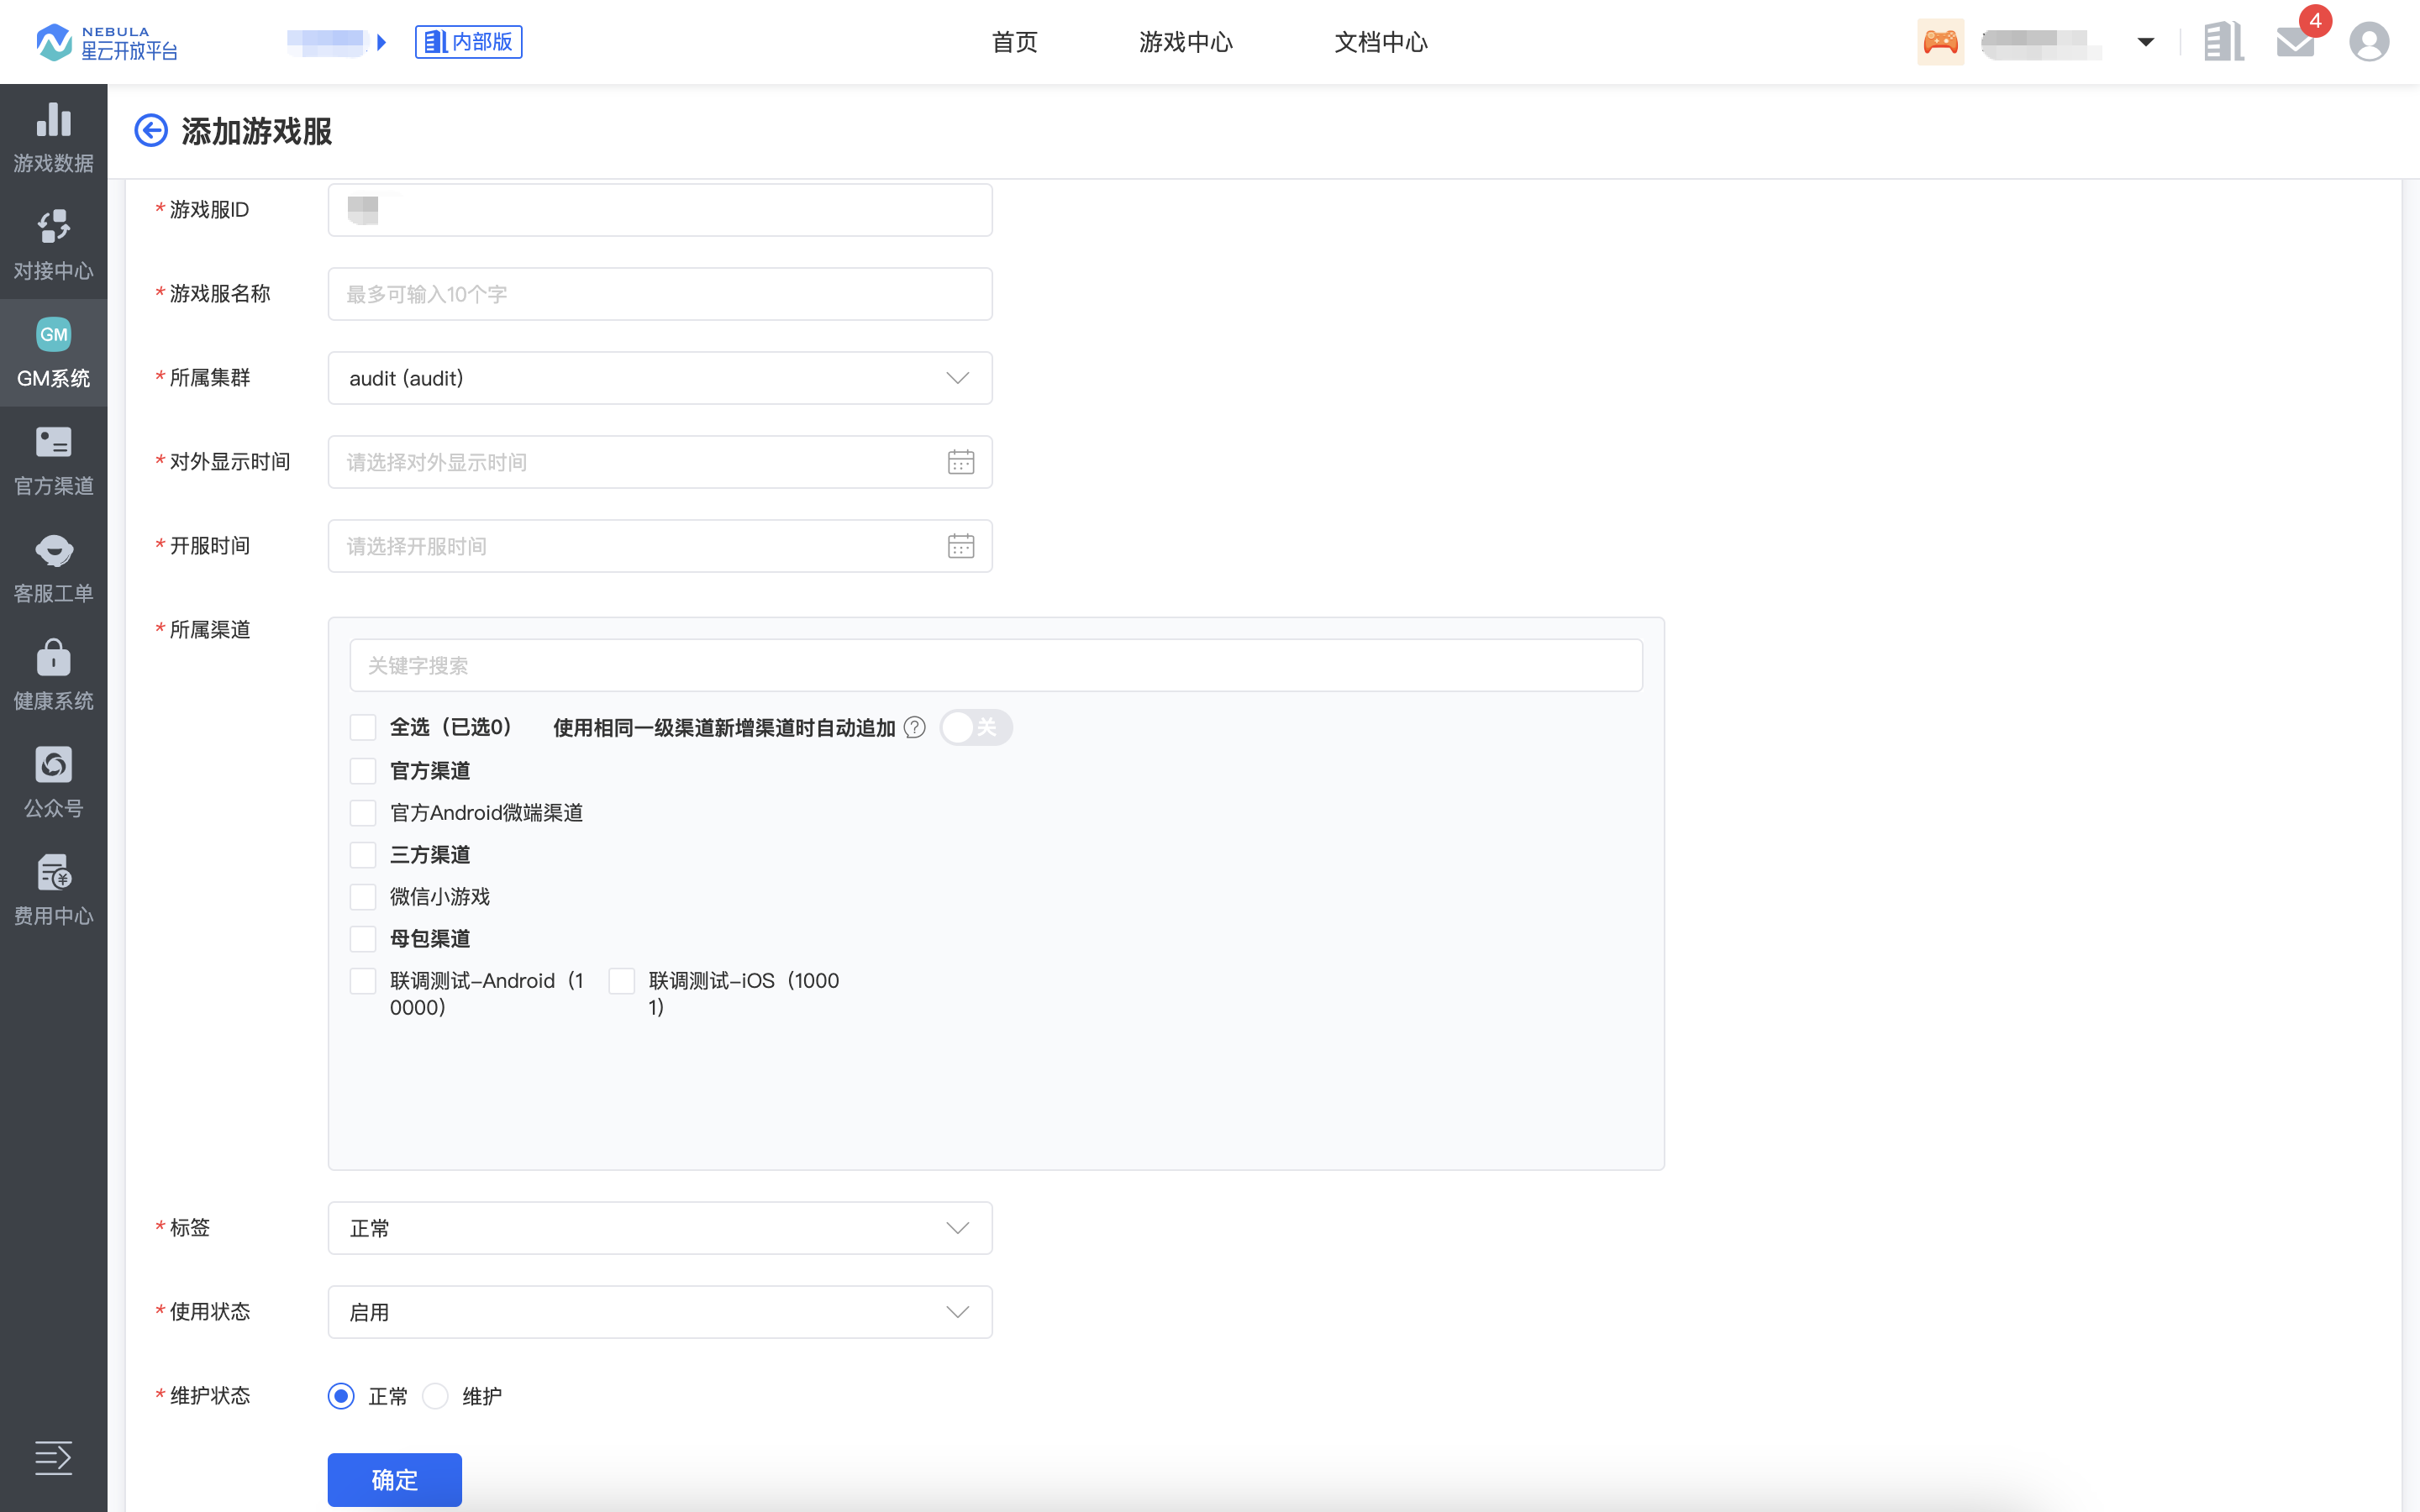2420x1512 pixels.
Task: Check the 官方Android微端渠道 checkbox
Action: [x=363, y=813]
